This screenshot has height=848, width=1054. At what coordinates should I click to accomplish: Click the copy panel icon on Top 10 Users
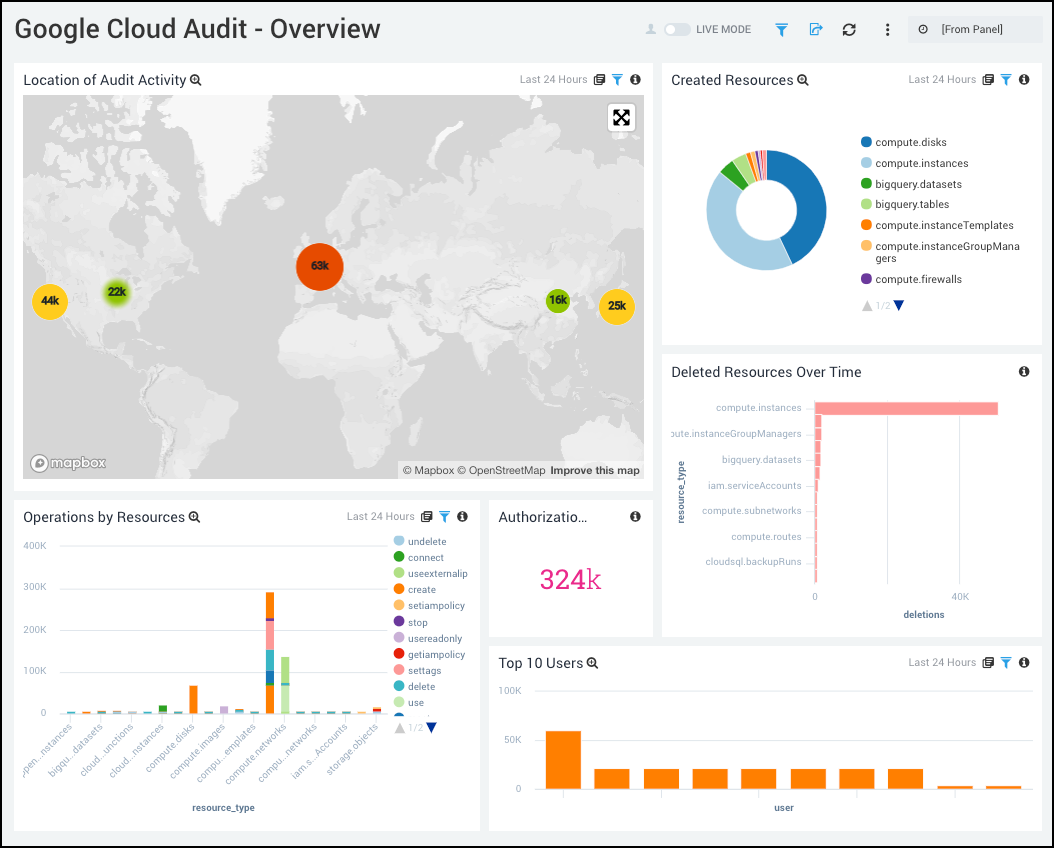coord(988,662)
